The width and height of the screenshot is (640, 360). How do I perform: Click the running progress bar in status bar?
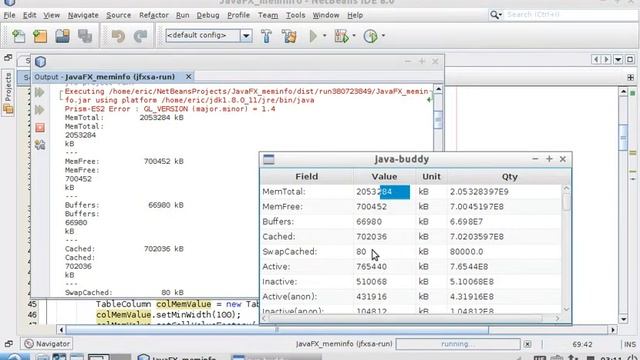click(x=458, y=344)
